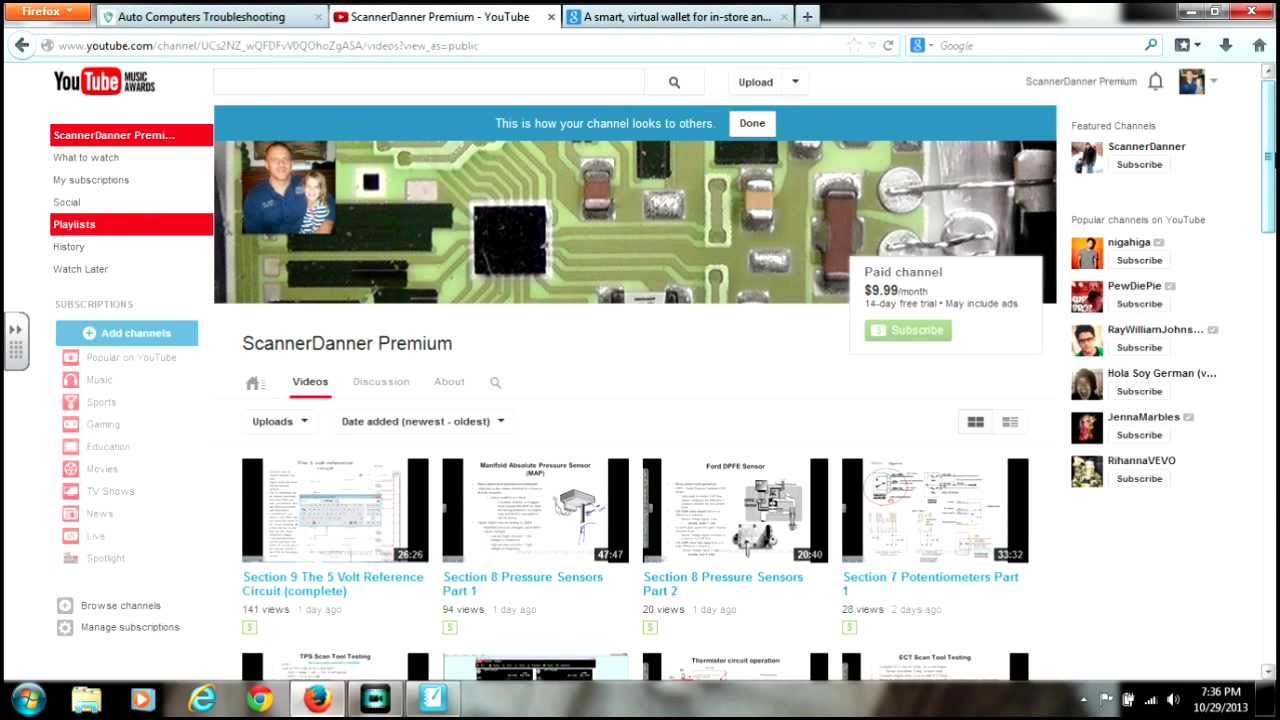Open Ford DPFE Sensor video thumbnail
This screenshot has height=720, width=1280.
pyautogui.click(x=735, y=510)
